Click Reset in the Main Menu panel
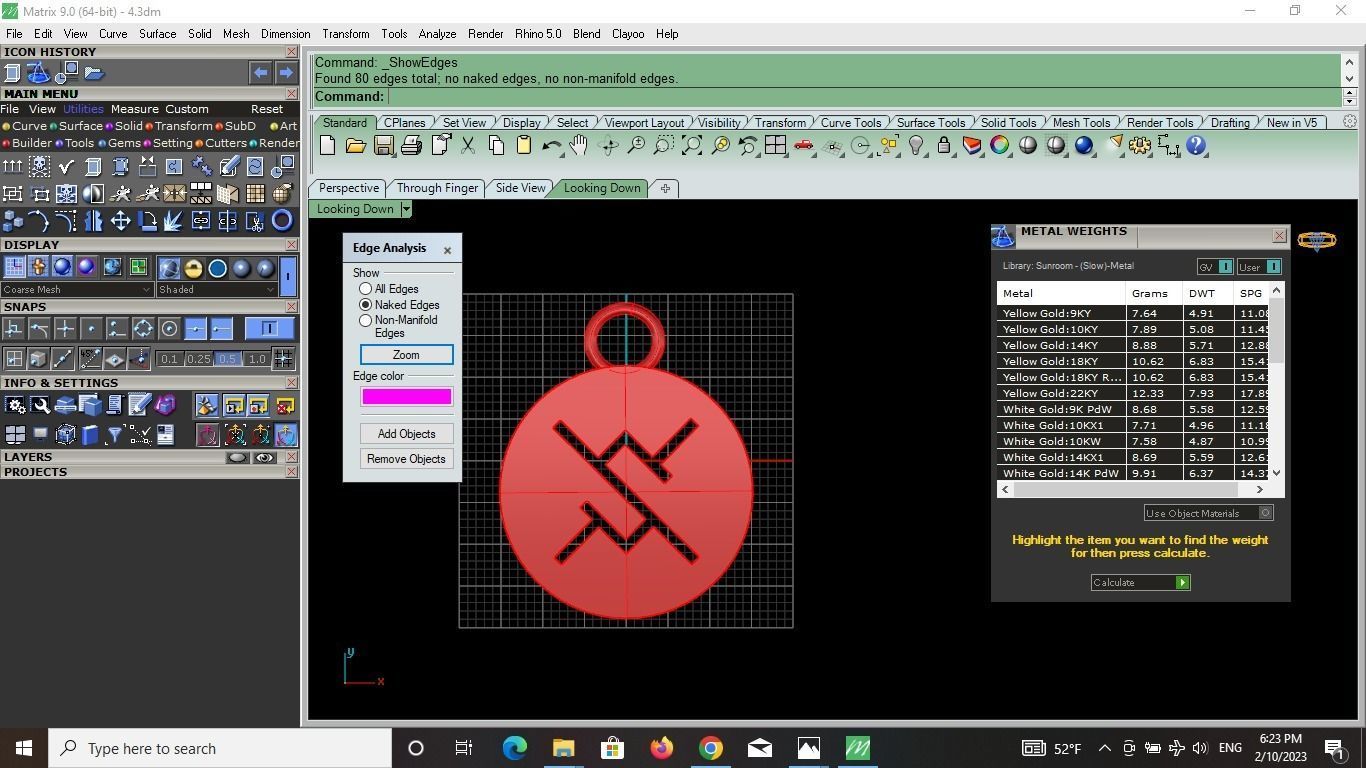This screenshot has height=768, width=1366. point(267,109)
